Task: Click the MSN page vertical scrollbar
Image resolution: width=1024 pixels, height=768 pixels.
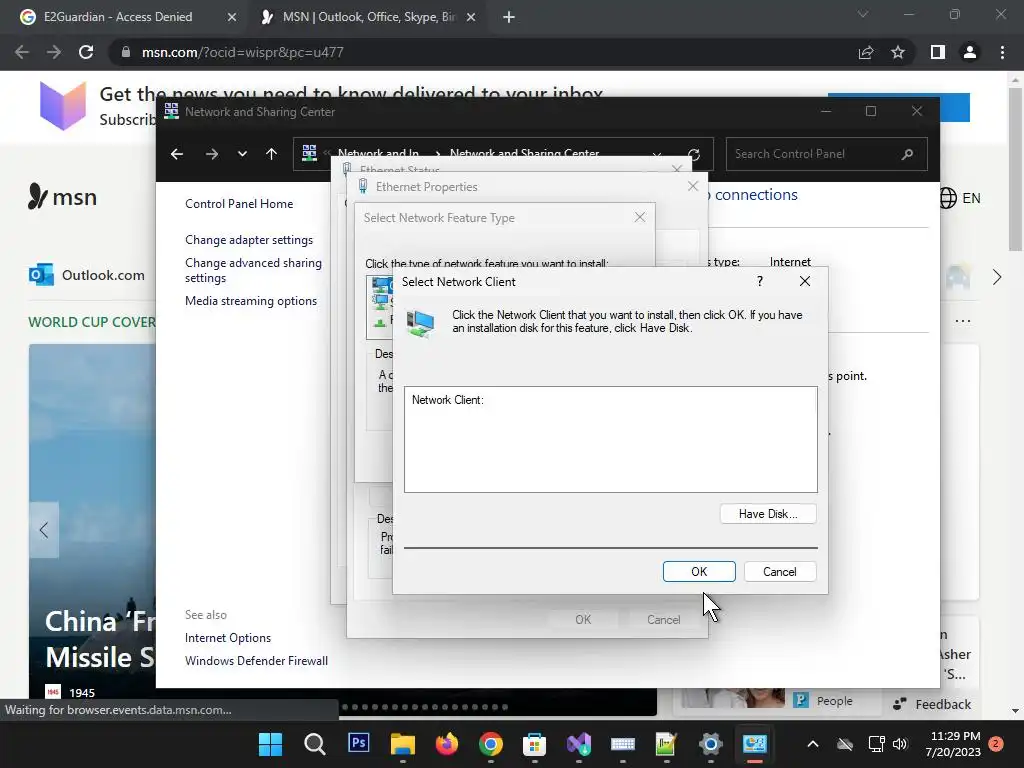Action: pyautogui.click(x=1015, y=170)
